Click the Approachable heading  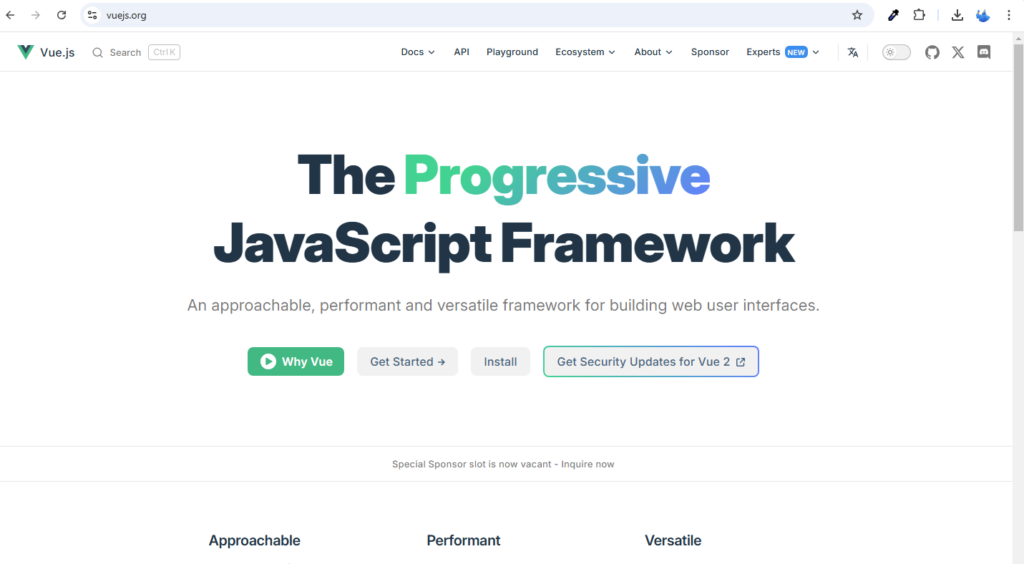pos(255,540)
